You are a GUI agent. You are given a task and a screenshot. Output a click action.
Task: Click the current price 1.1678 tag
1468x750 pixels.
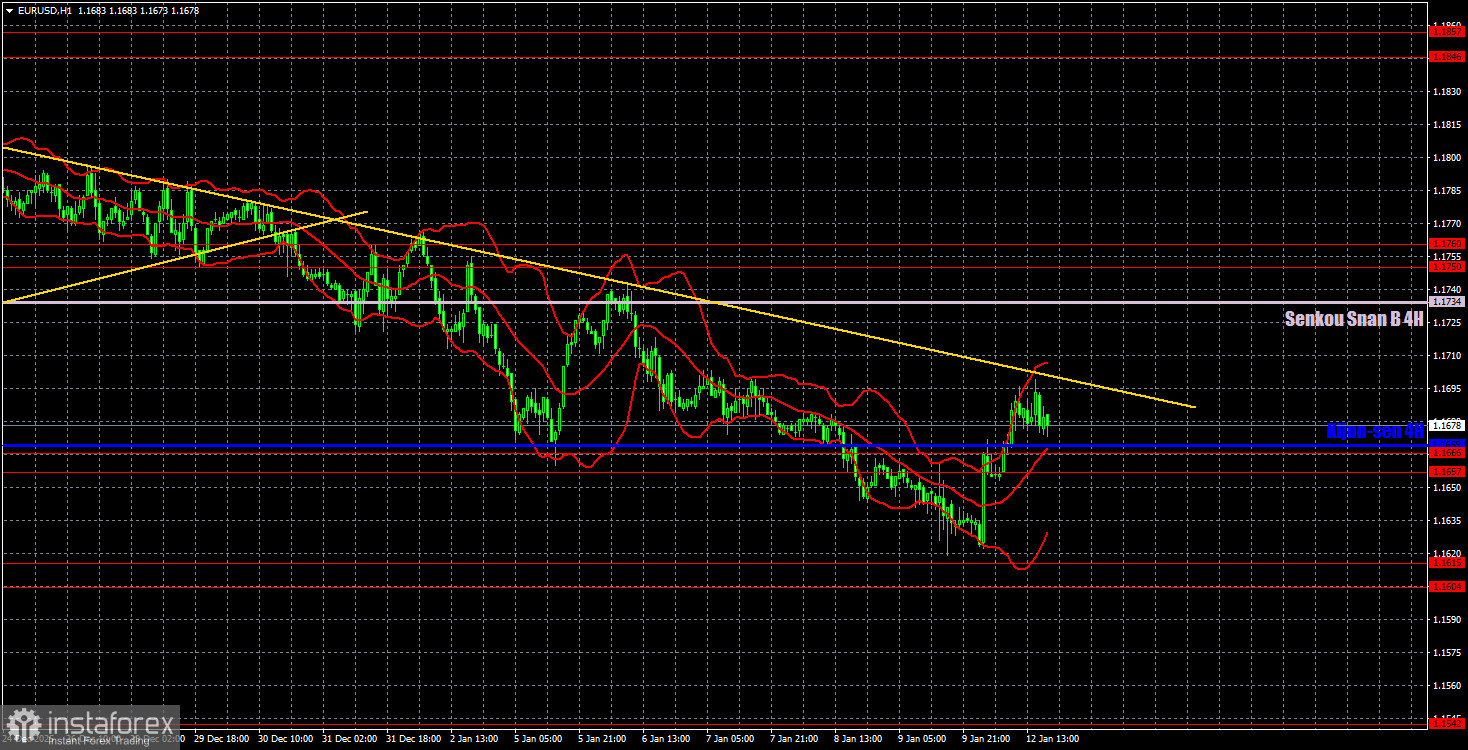(1448, 425)
